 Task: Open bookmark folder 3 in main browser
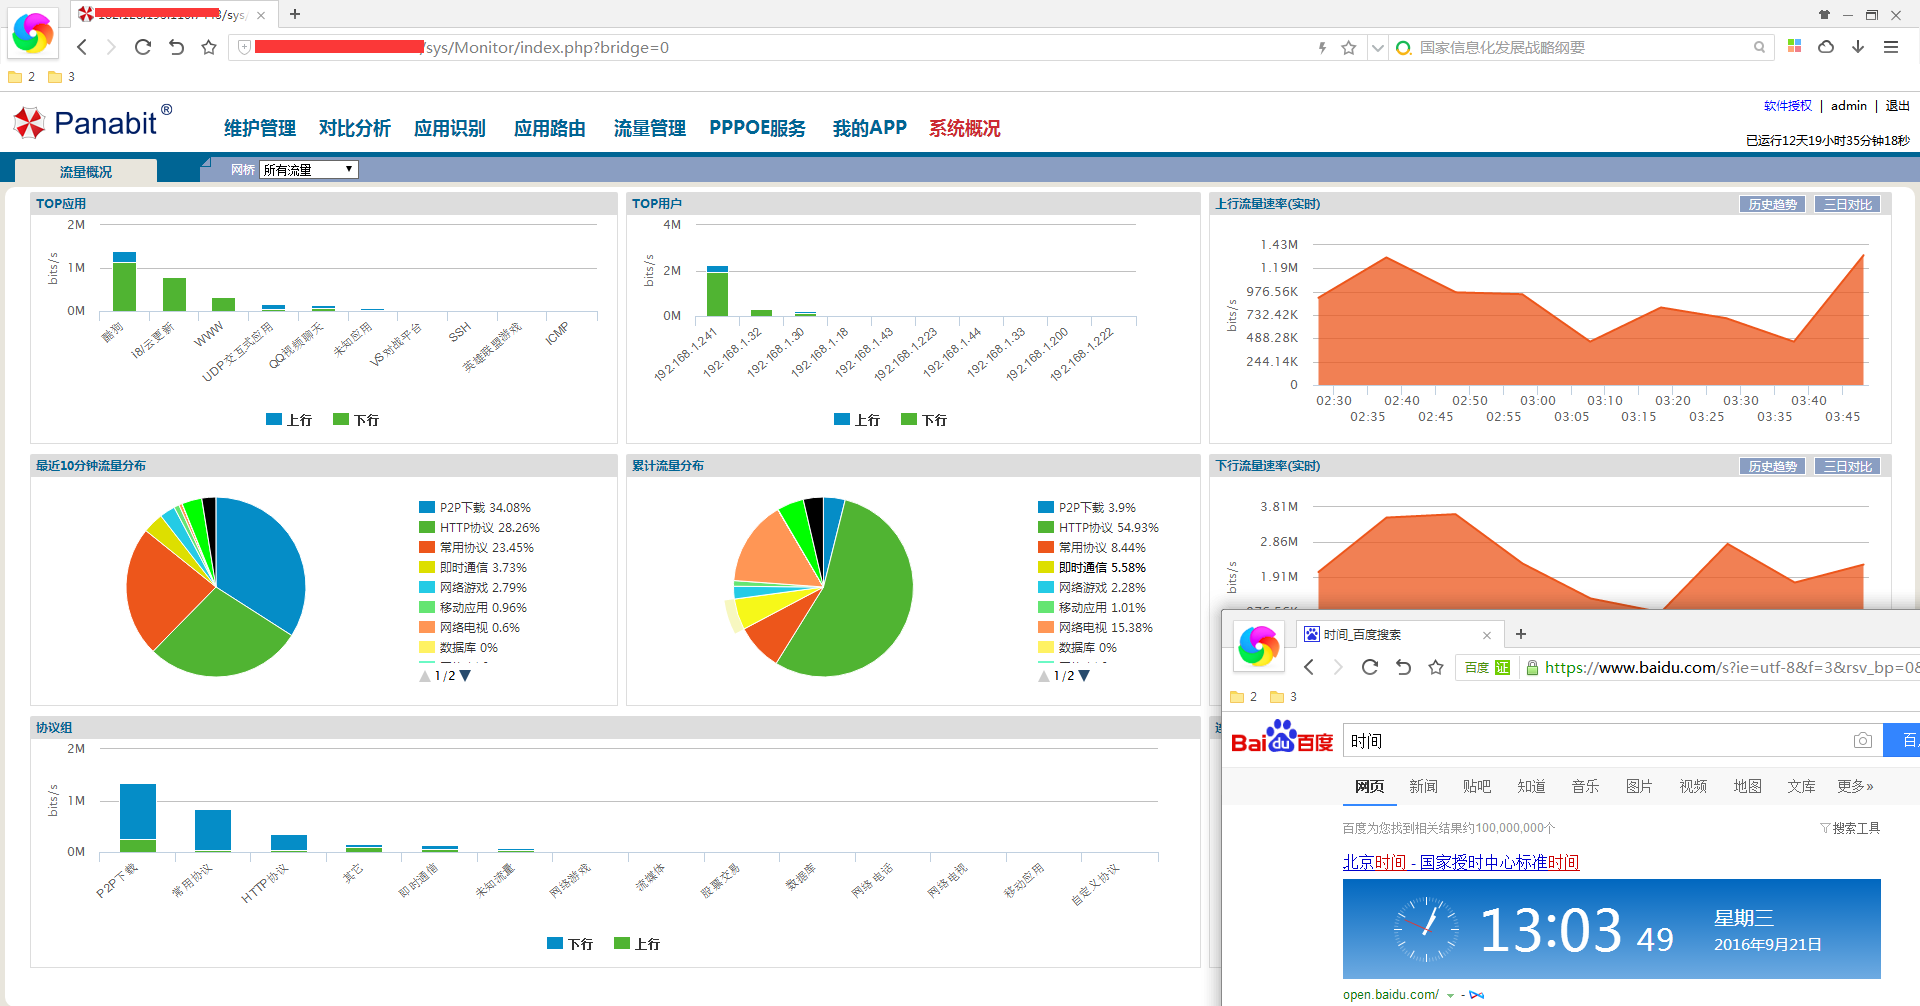[62, 76]
